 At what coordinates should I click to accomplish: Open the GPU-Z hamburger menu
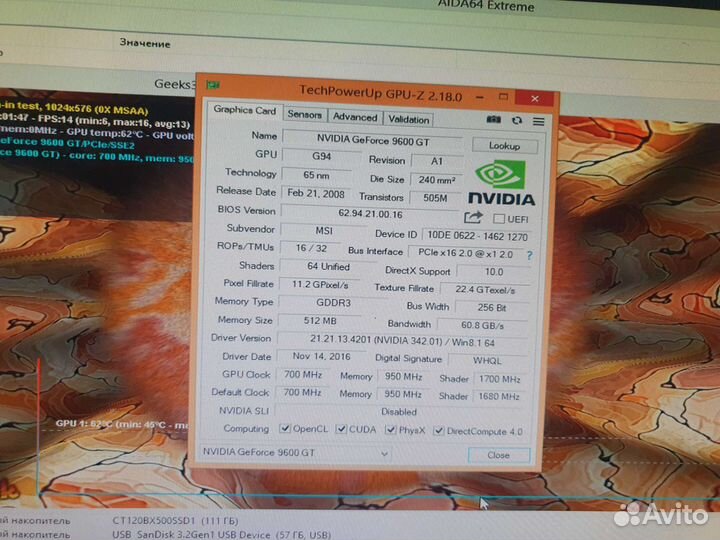click(x=539, y=121)
